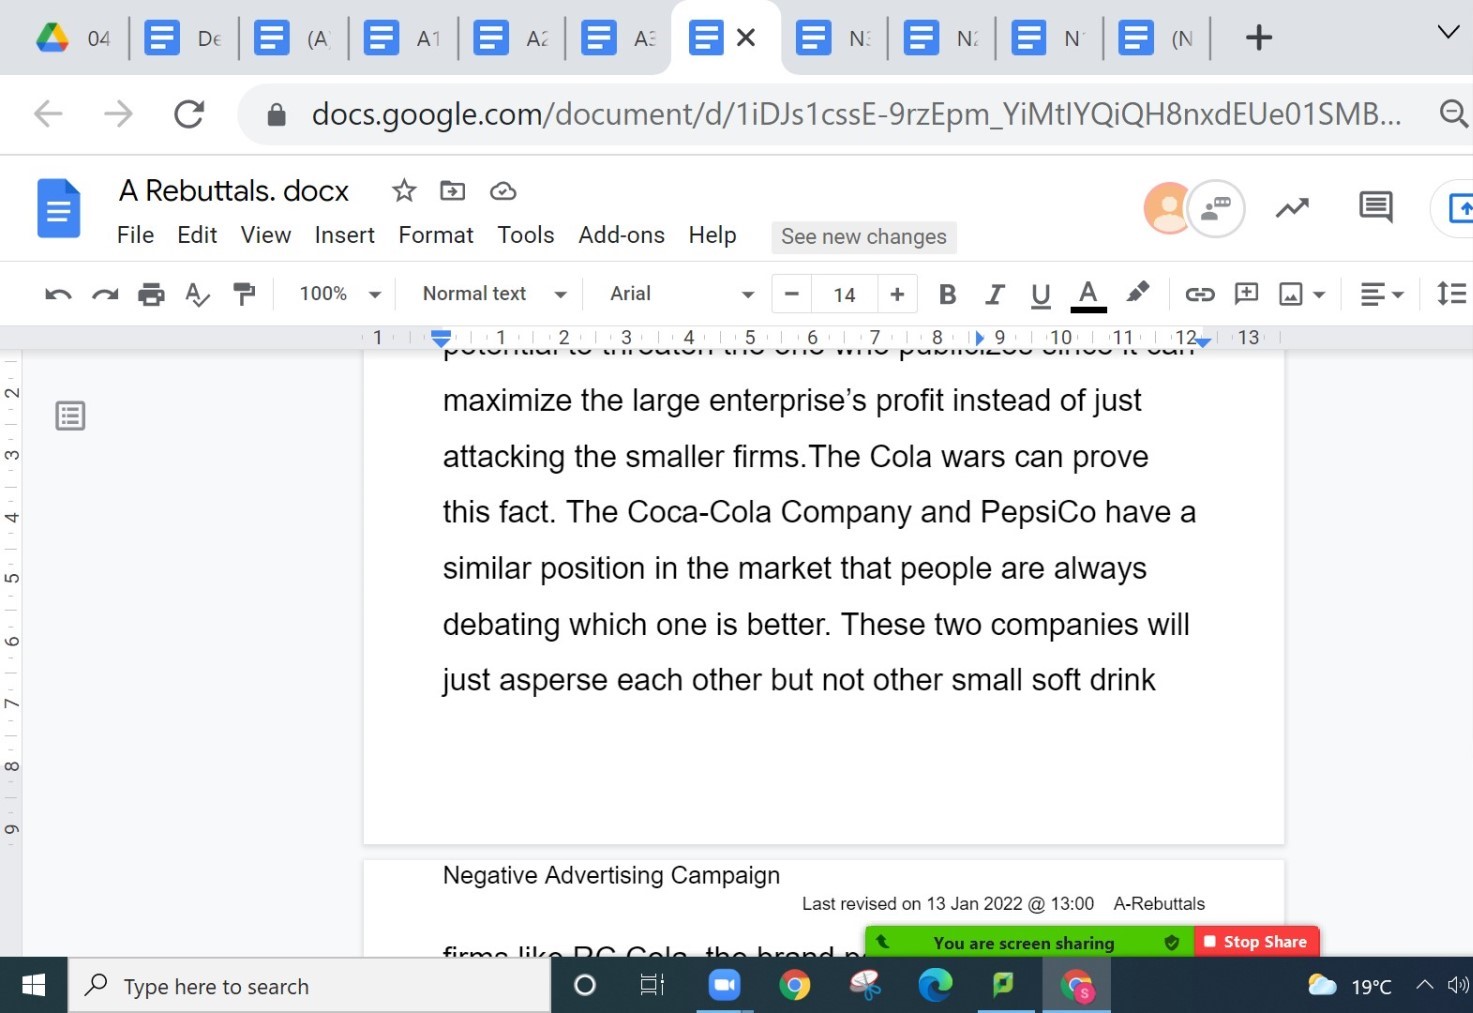The width and height of the screenshot is (1473, 1013).
Task: Open the activity dashboard trend icon
Action: pyautogui.click(x=1292, y=208)
